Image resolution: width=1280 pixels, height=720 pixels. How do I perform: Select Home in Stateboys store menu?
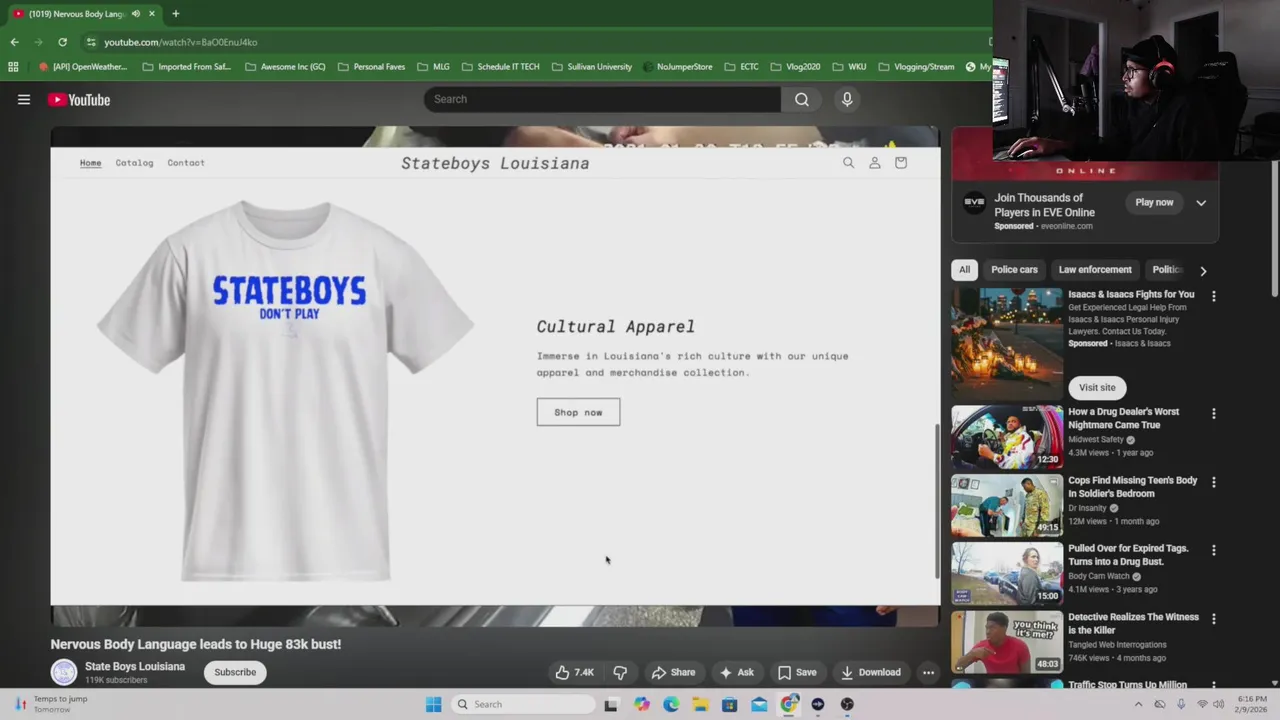pos(90,162)
